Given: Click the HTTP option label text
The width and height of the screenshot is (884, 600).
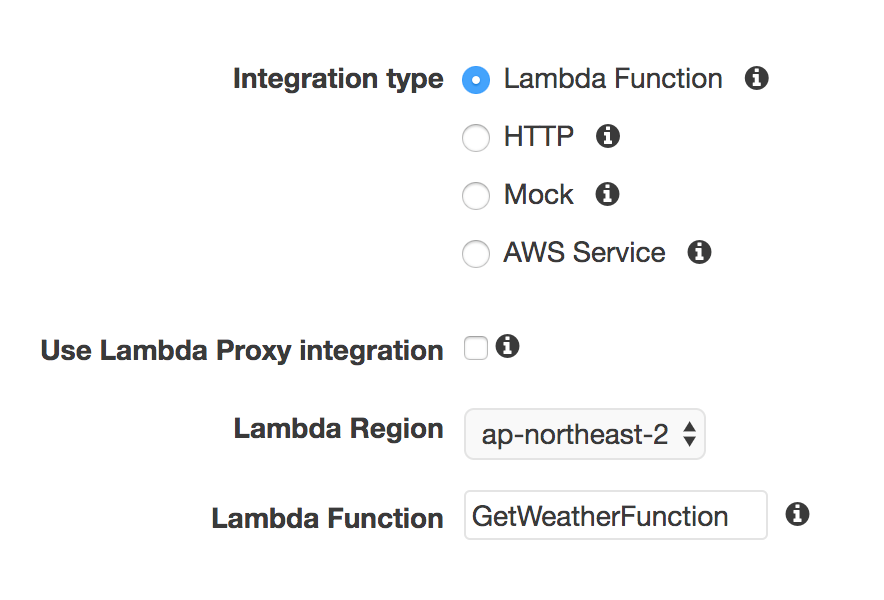Looking at the screenshot, I should tap(538, 136).
